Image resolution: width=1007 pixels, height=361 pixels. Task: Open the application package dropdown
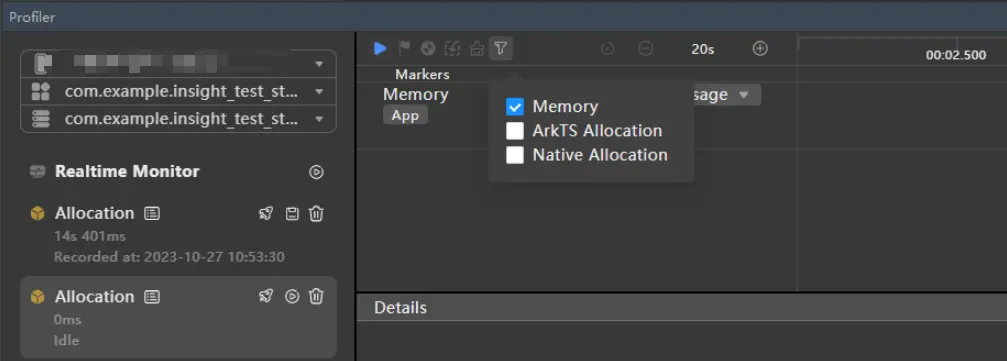pyautogui.click(x=179, y=92)
